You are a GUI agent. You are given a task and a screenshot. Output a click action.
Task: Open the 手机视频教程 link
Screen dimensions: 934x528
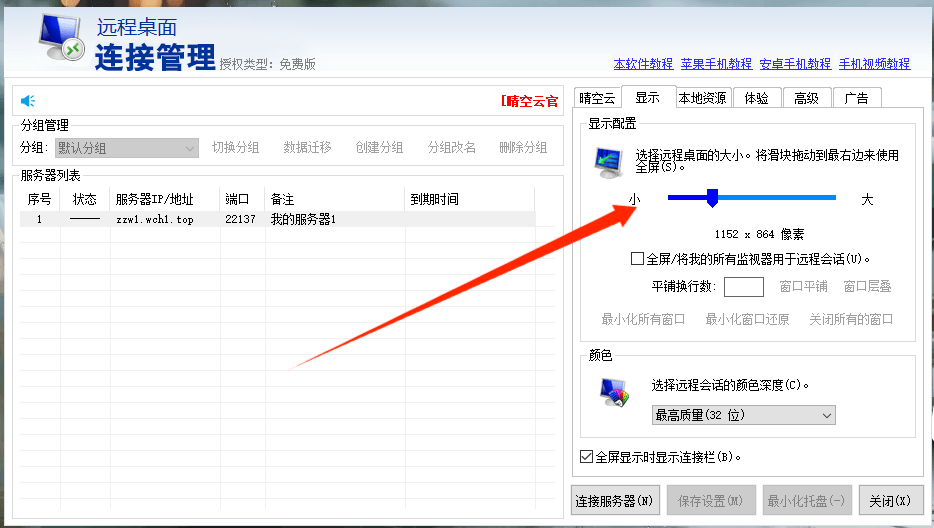coord(874,64)
